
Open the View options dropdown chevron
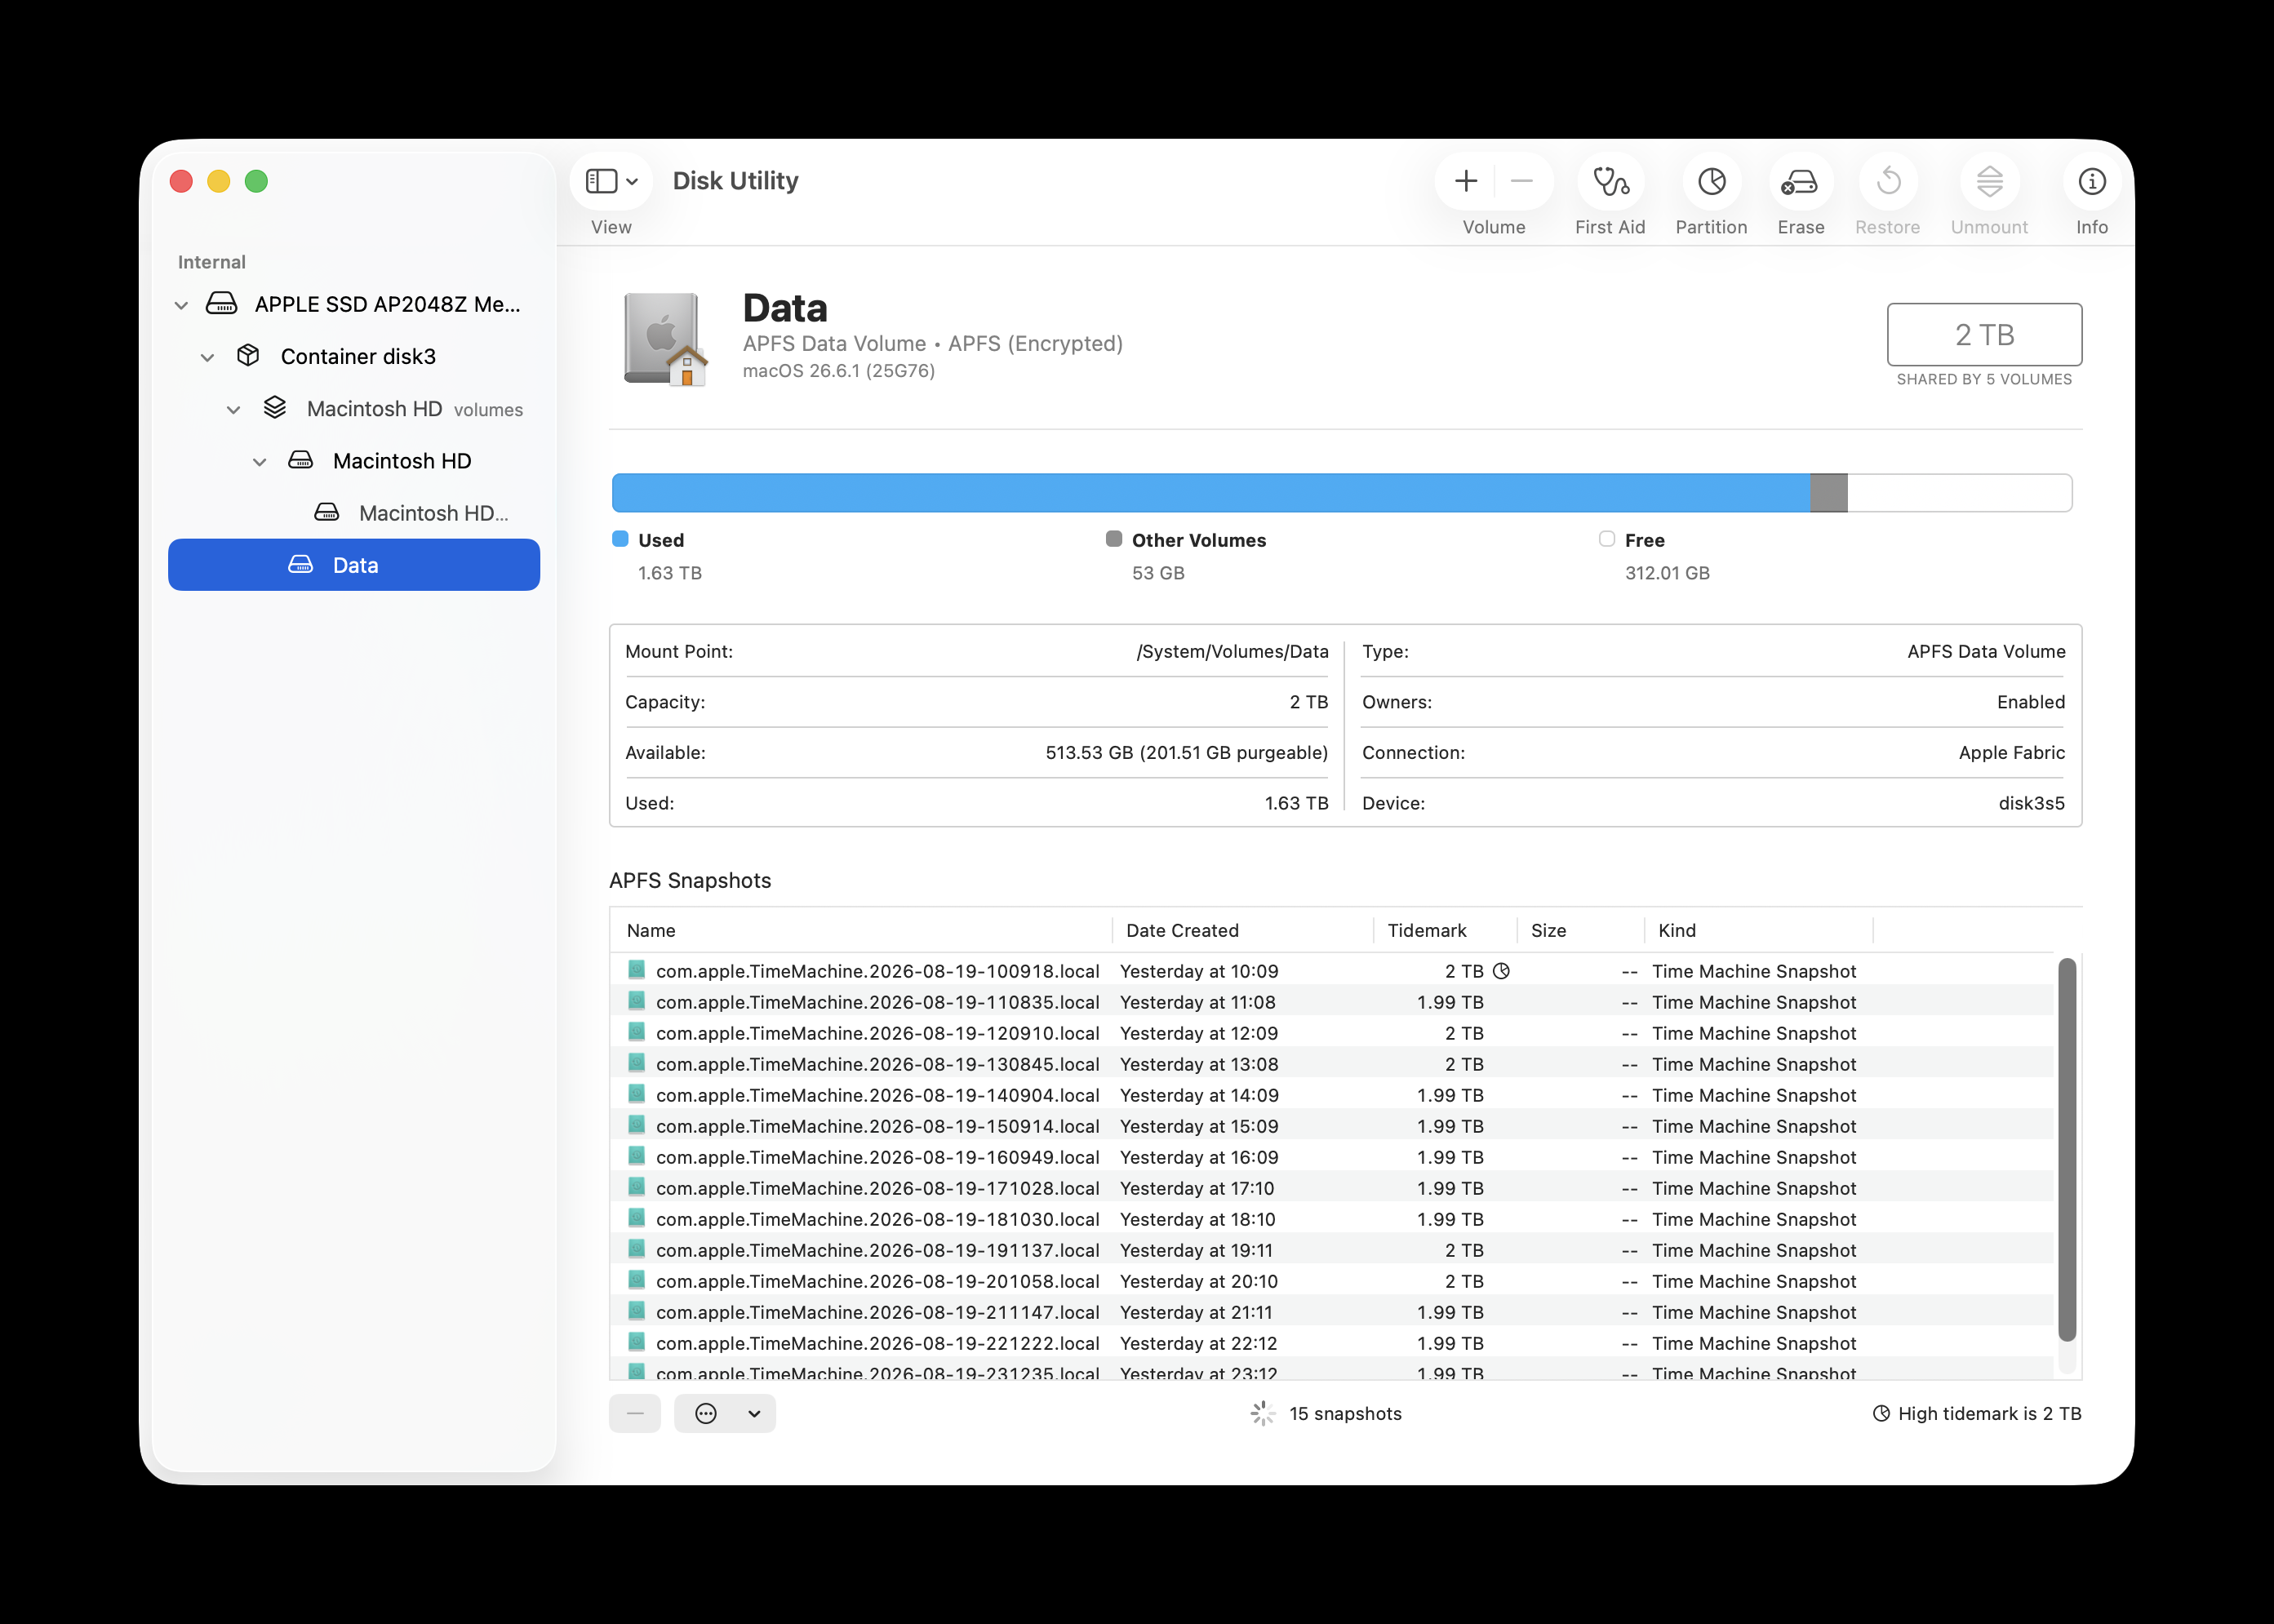click(x=632, y=182)
